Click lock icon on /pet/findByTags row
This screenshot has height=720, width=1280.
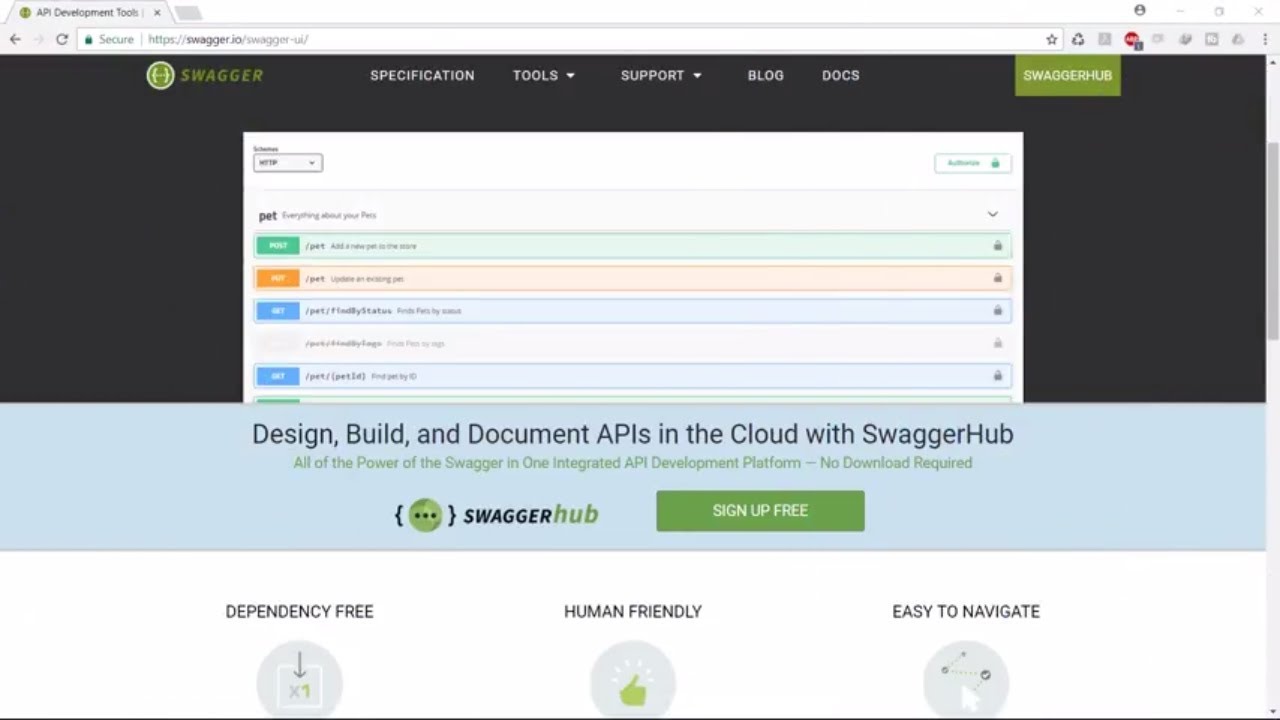pyautogui.click(x=997, y=343)
